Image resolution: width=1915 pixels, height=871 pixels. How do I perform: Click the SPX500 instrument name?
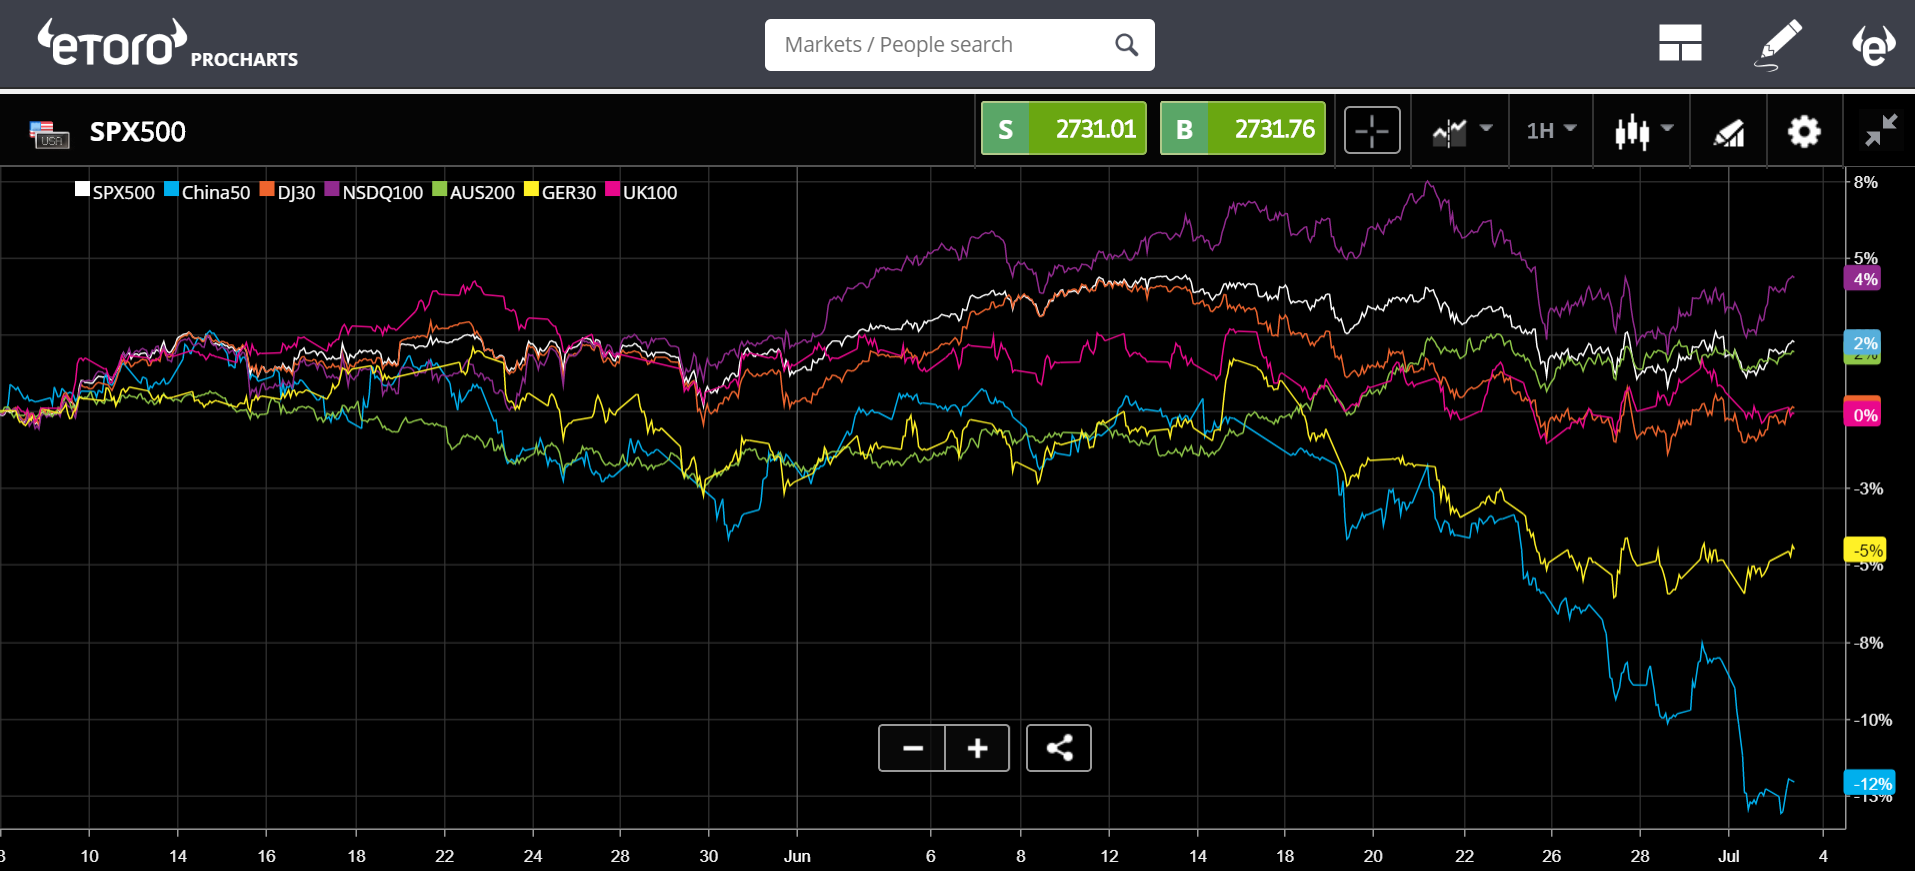point(138,132)
